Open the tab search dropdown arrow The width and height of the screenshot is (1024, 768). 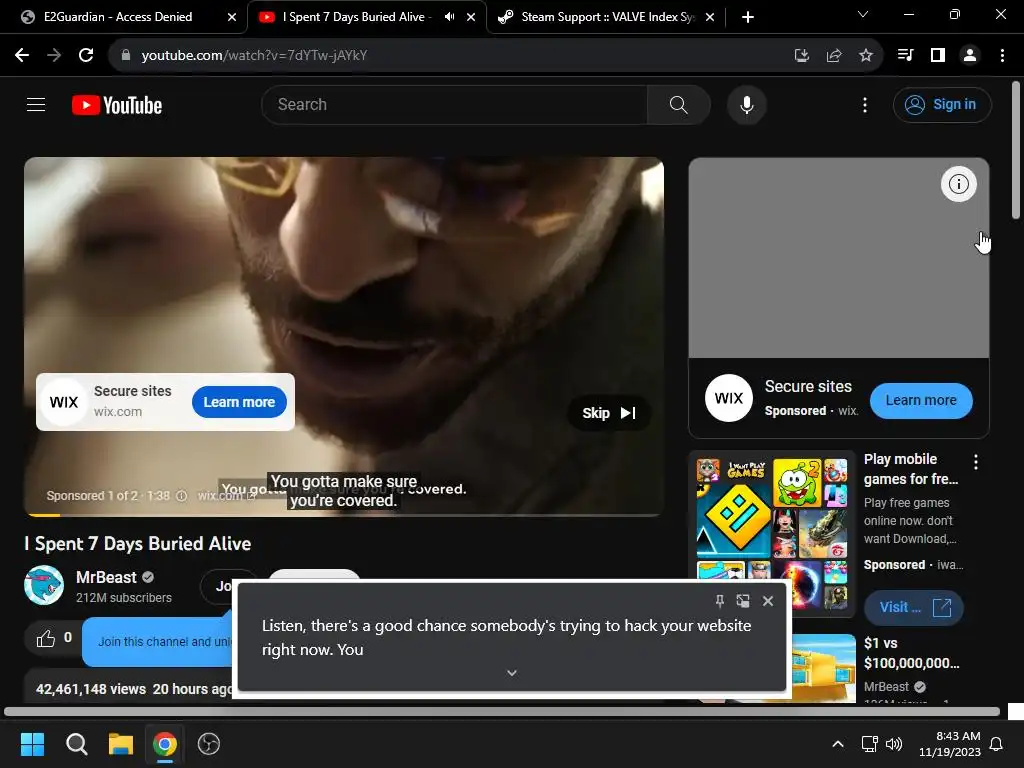[863, 14]
